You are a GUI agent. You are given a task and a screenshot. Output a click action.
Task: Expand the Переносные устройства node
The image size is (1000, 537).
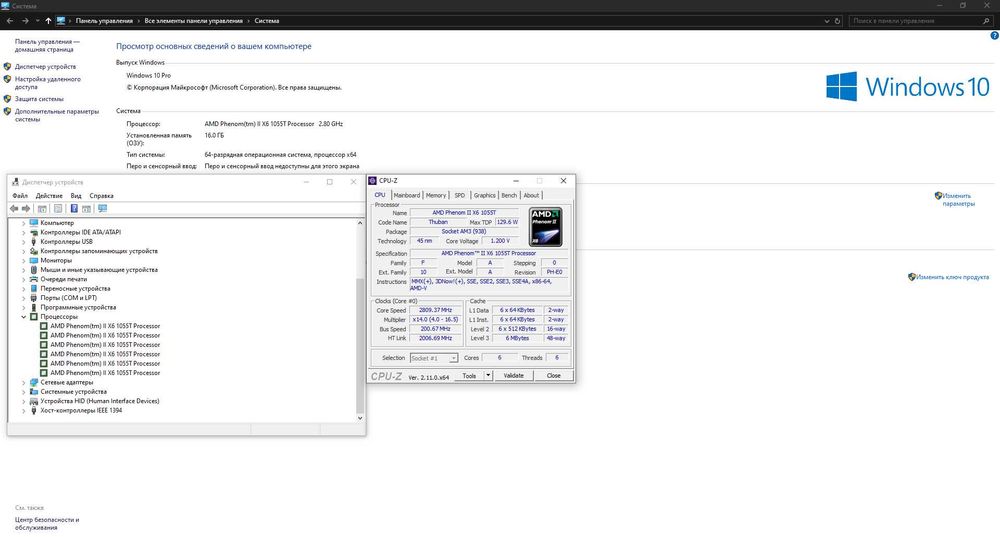point(24,288)
